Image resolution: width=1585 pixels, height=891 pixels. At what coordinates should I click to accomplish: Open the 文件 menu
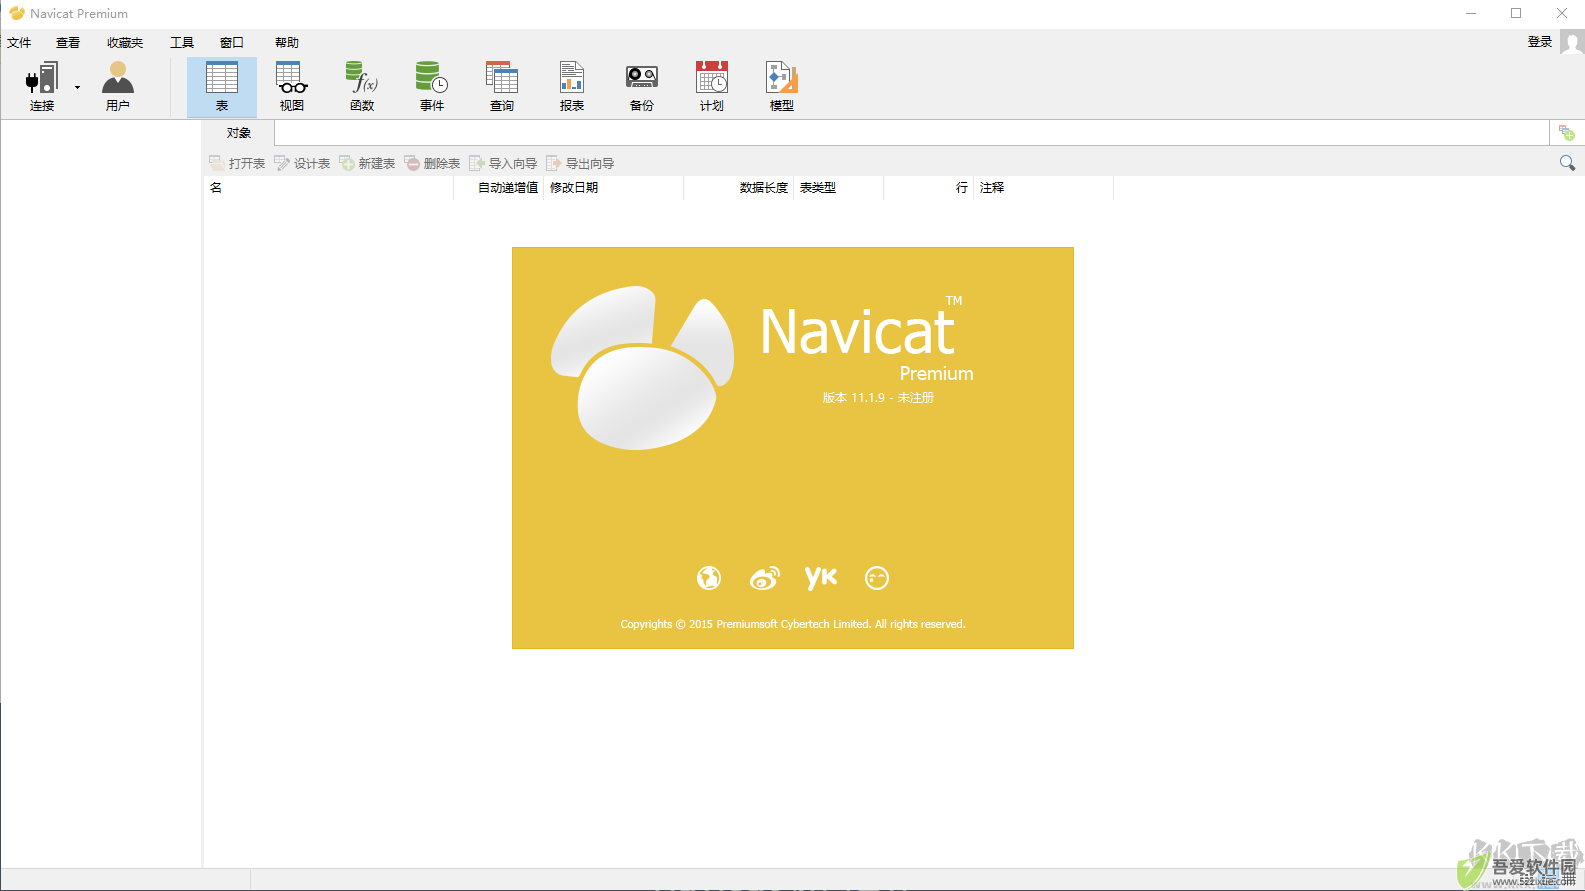pos(19,43)
